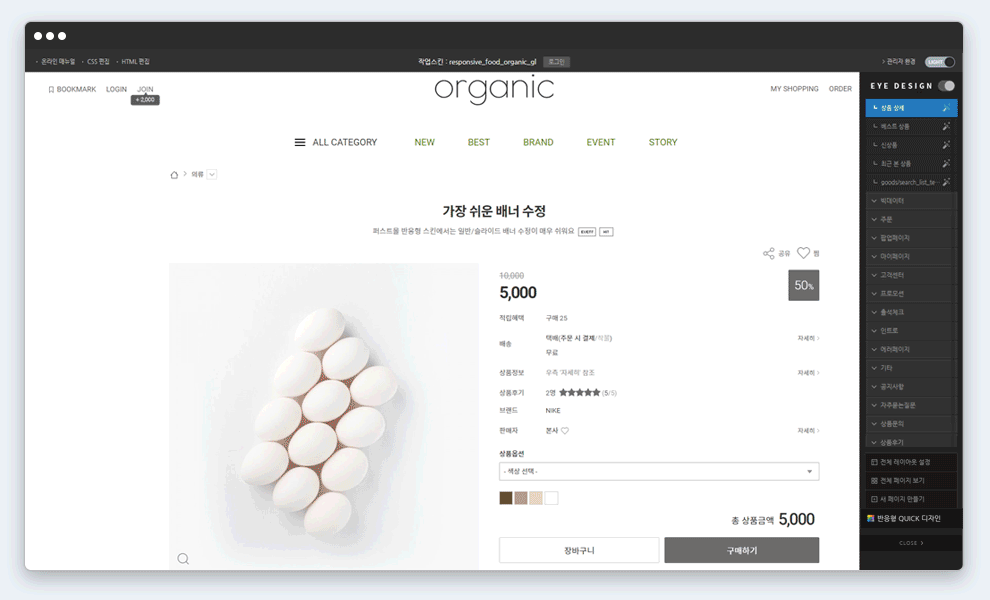Screen dimensions: 990x600
Task: Click the 구매하기 buy button
Action: (742, 550)
